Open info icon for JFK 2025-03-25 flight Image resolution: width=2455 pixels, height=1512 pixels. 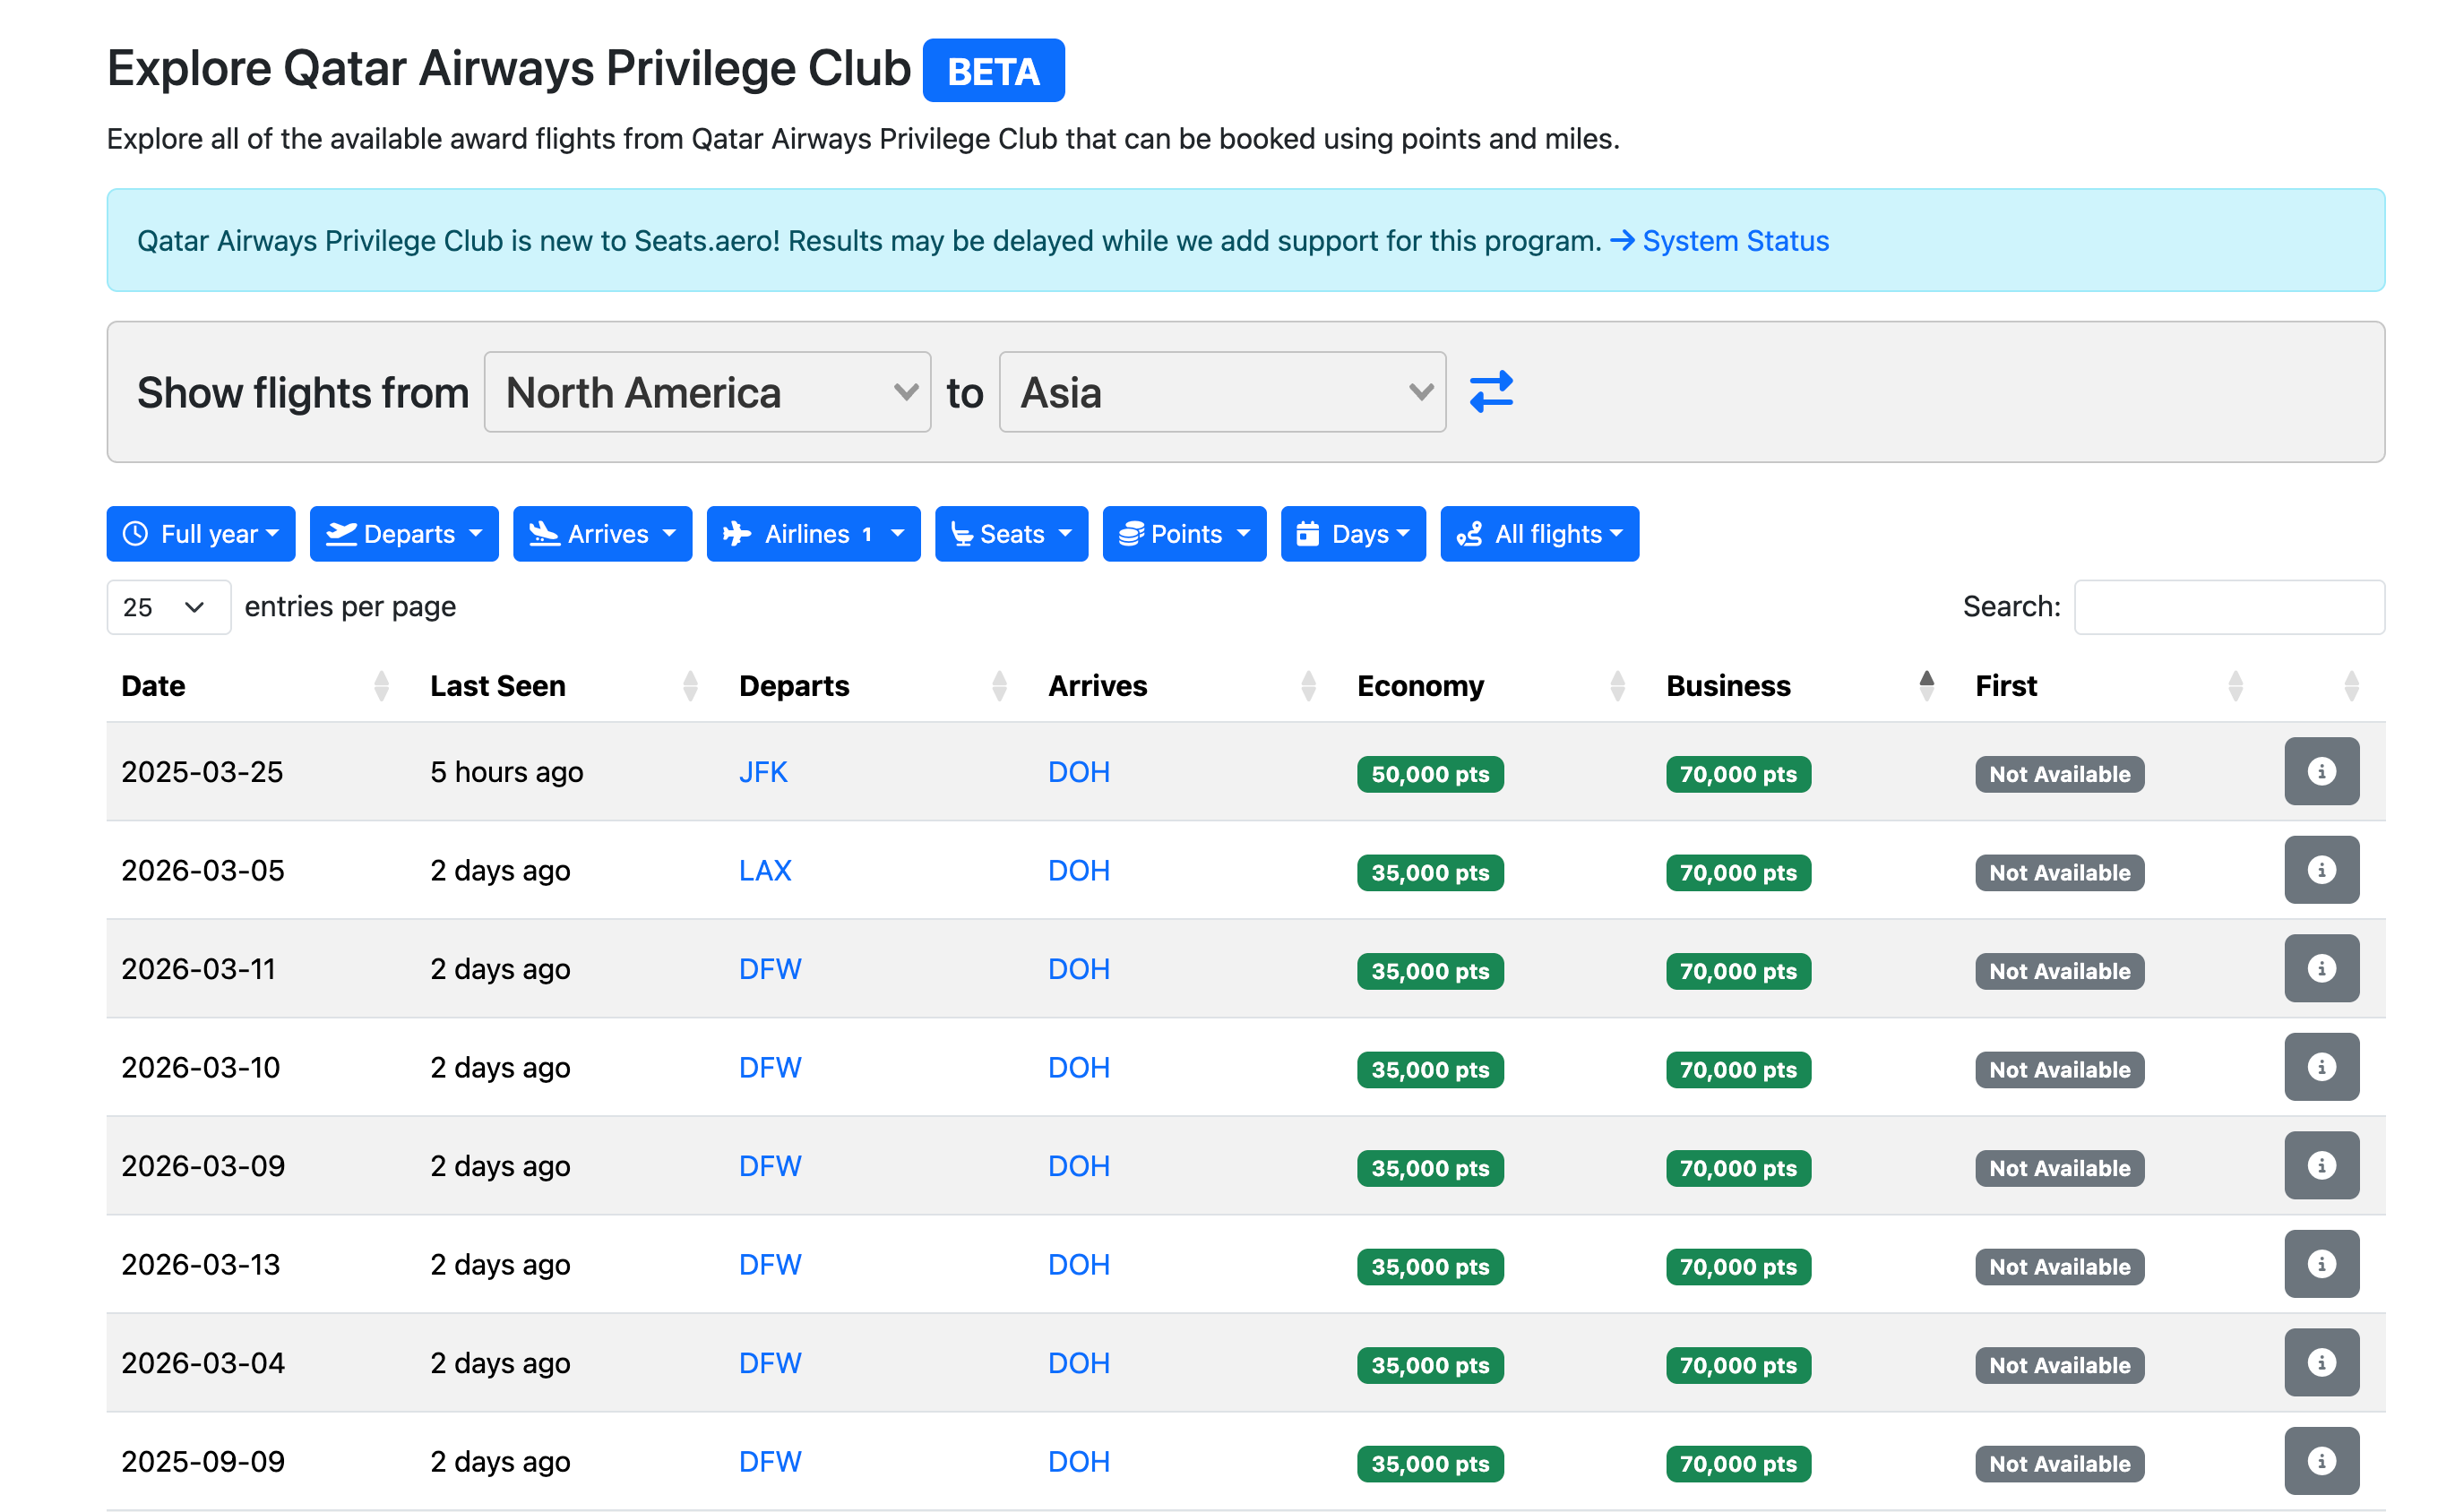pos(2321,771)
